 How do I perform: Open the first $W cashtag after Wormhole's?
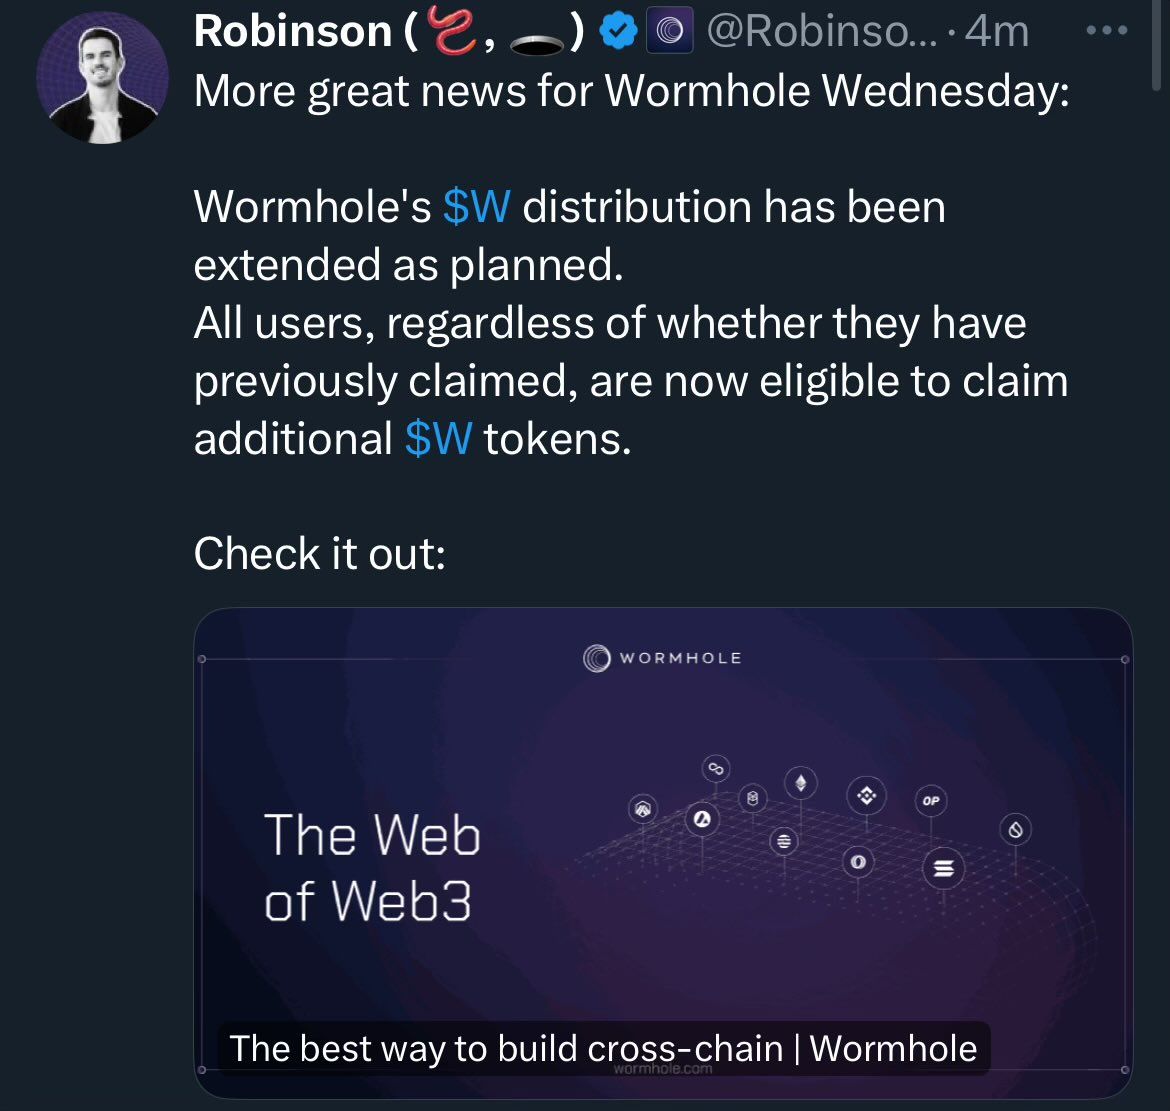pos(476,207)
